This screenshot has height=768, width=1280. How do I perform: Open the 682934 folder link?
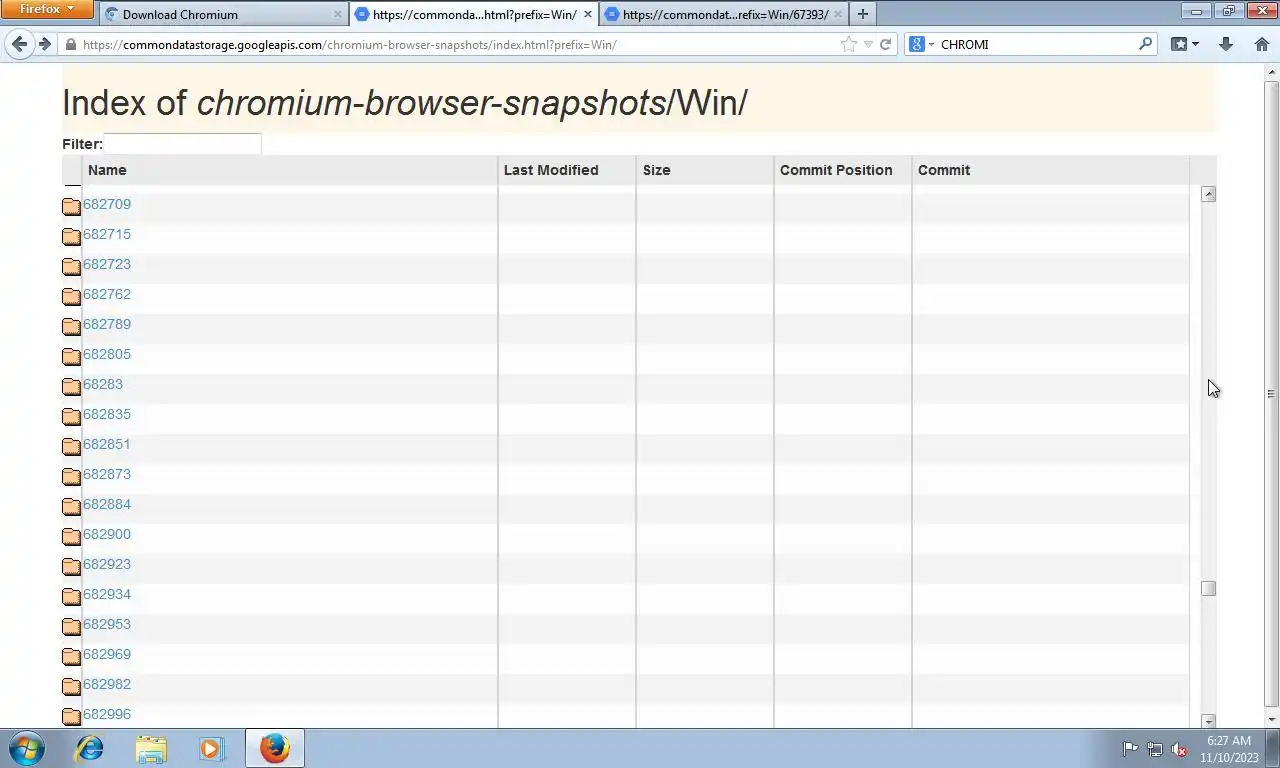(x=107, y=594)
